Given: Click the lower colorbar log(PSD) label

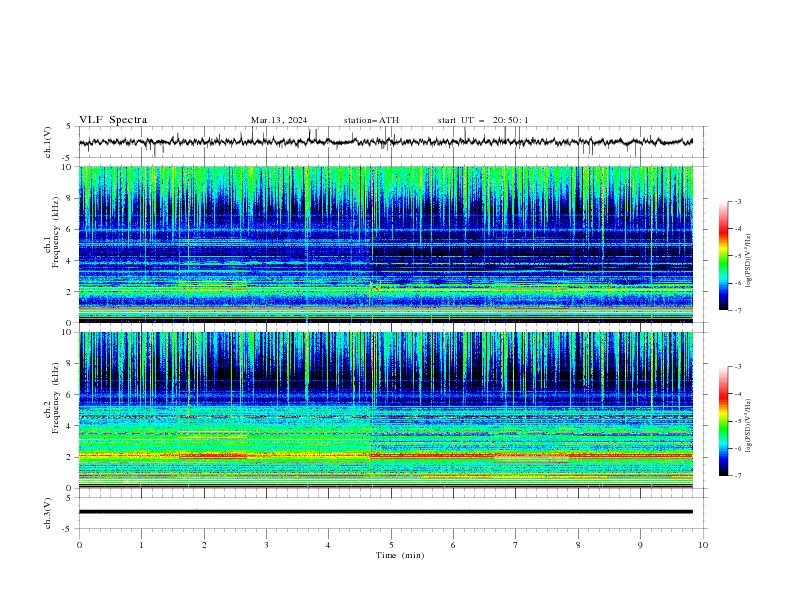Looking at the screenshot, I should tap(749, 425).
